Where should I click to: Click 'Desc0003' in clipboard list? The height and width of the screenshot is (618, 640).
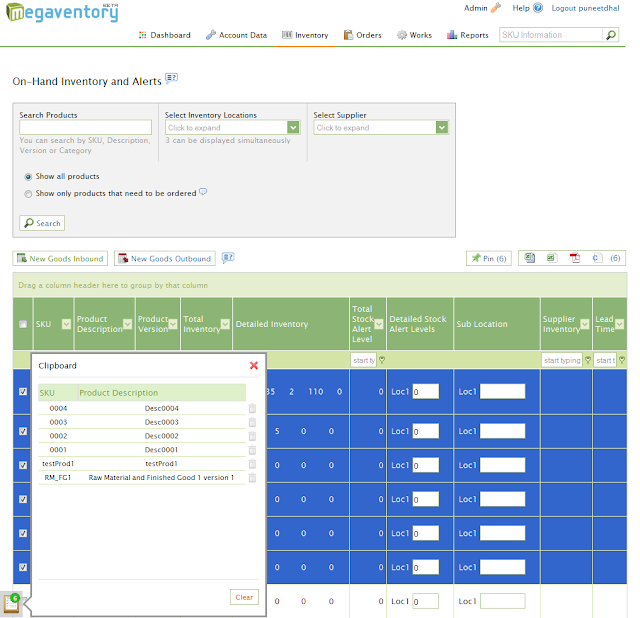[x=162, y=422]
